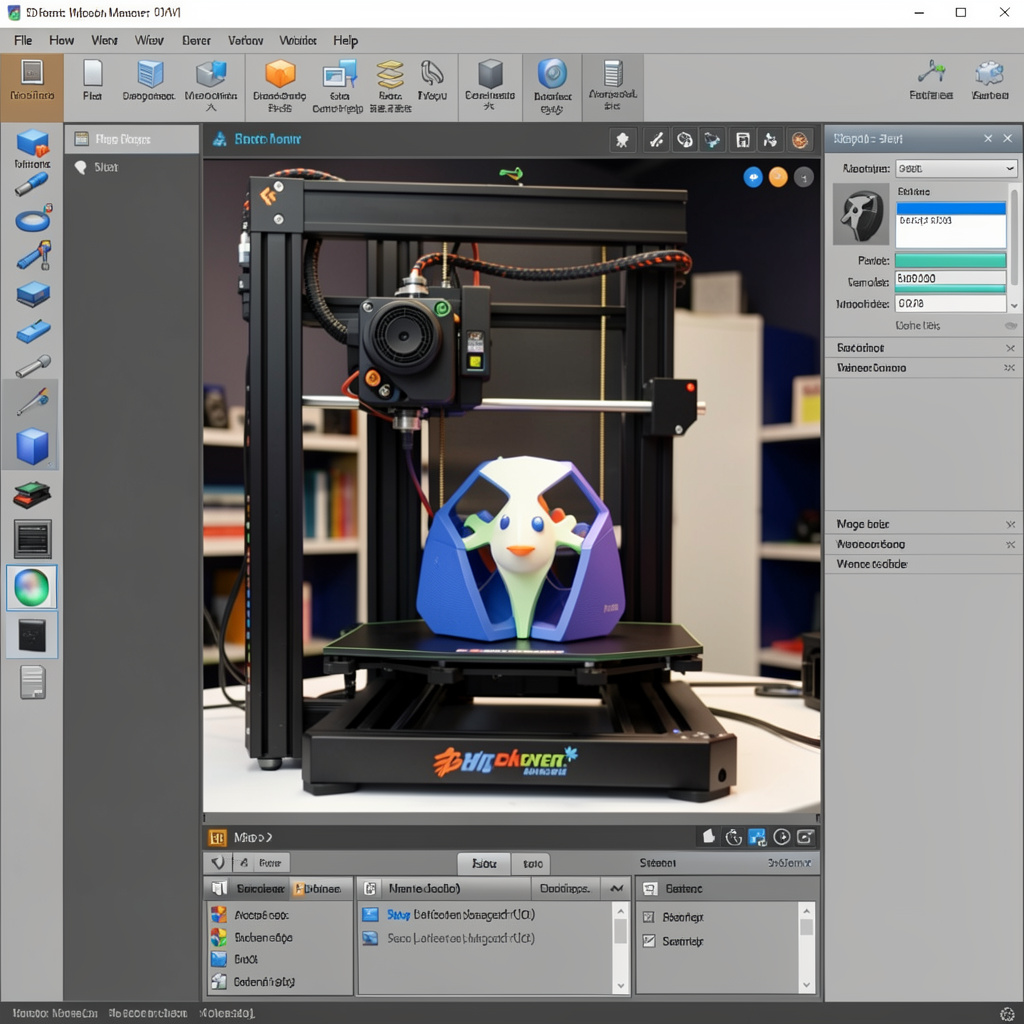Viewport: 1024px width, 1024px height.
Task: Click the blue round speaker ribbon icon
Action: coord(552,73)
